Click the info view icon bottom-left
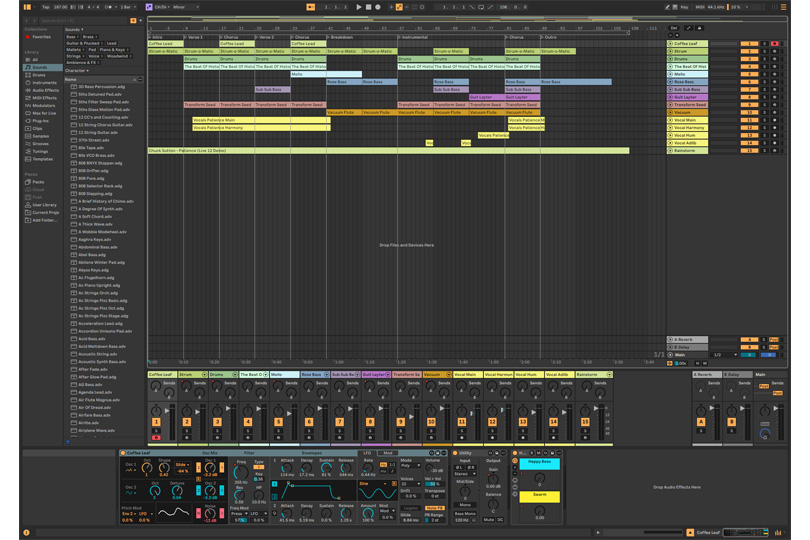Screen dimensions: 810x540 [26, 532]
